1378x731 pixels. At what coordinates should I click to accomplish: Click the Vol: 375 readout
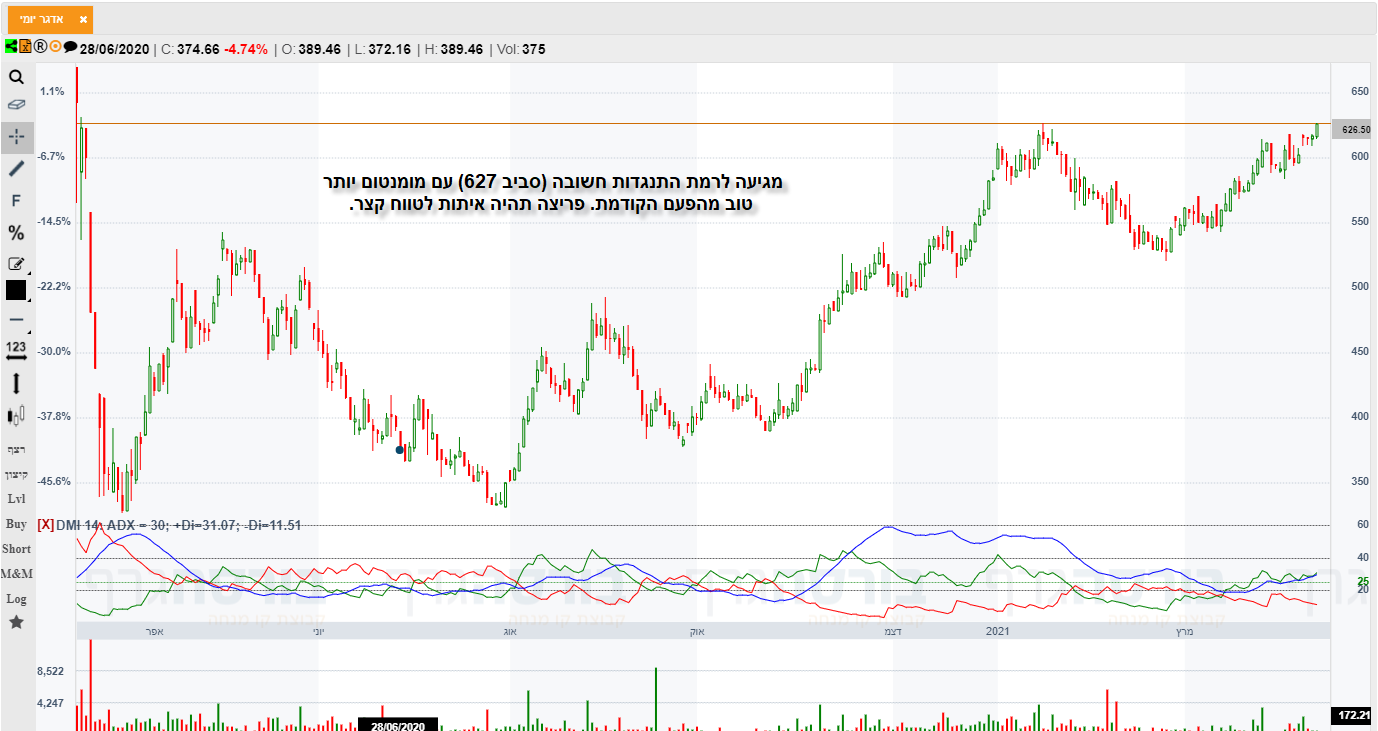521,49
